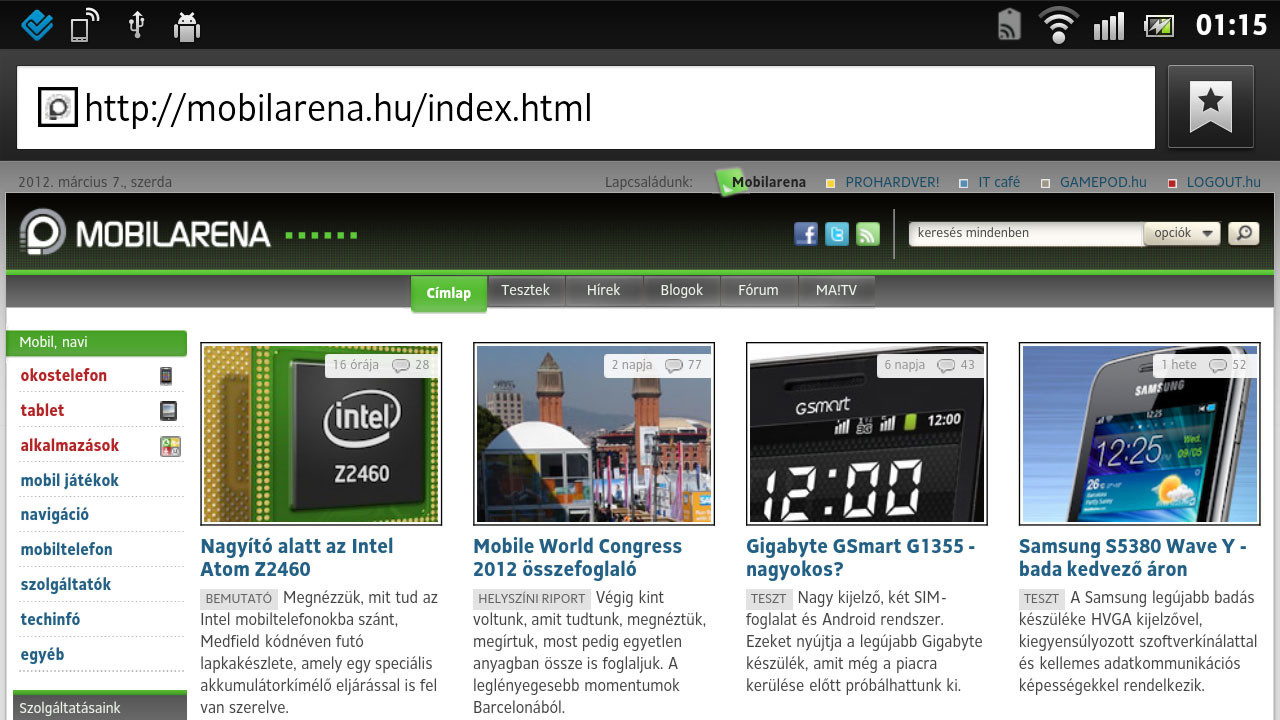Viewport: 1280px width, 720px height.
Task: Open article Gigabyte GSmart G1355 - nagyokos?
Action: [860, 558]
